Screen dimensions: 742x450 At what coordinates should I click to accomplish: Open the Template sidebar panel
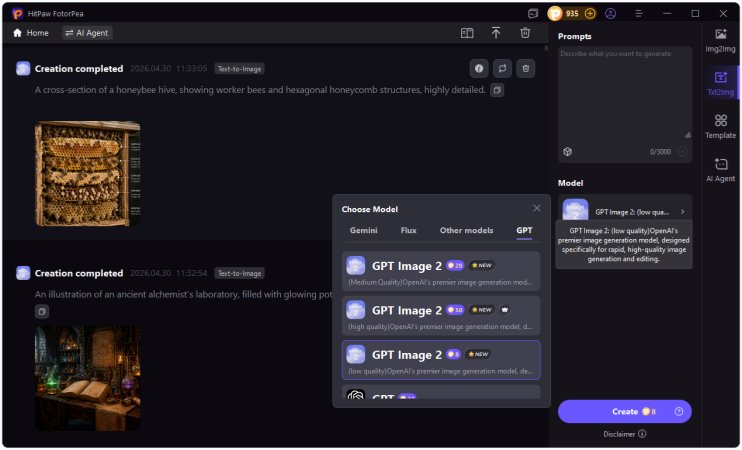tap(720, 126)
